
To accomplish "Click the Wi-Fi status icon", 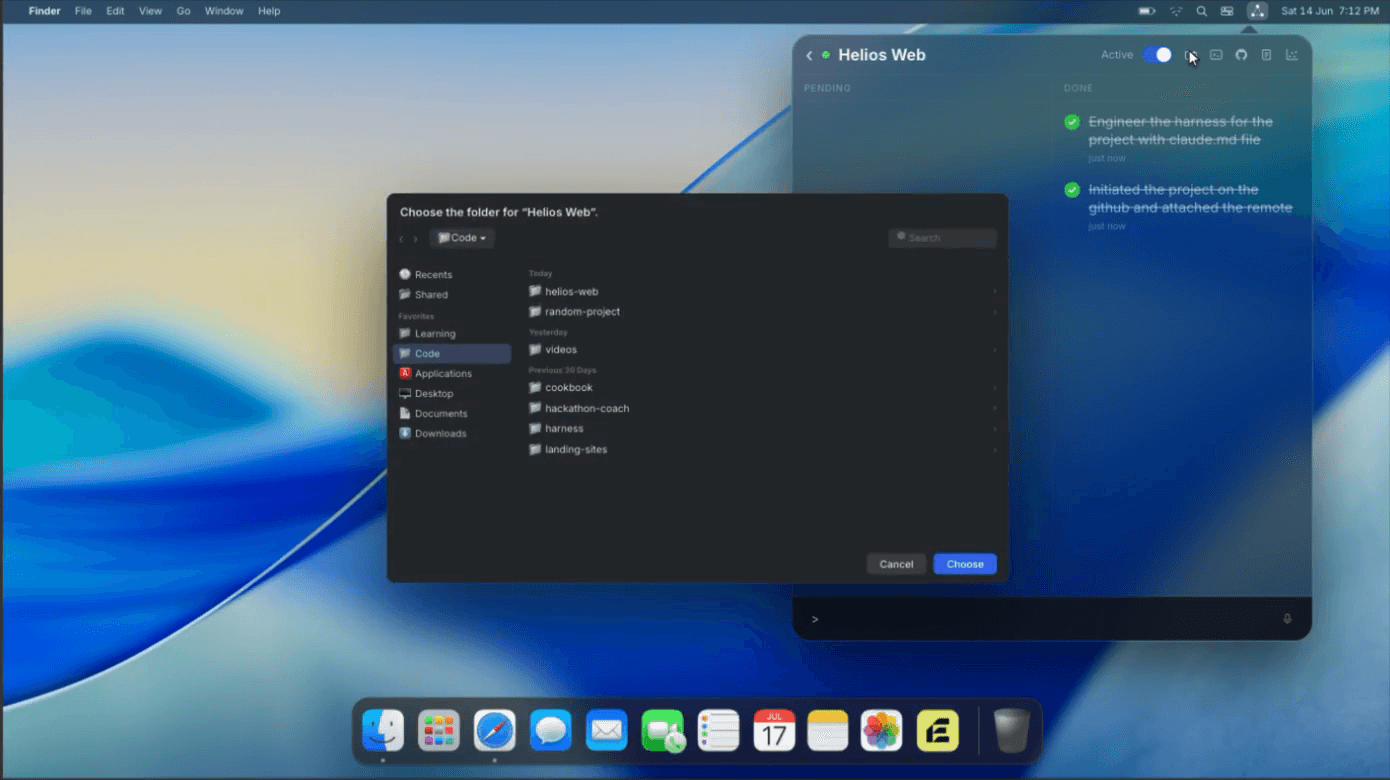I will pyautogui.click(x=1176, y=11).
